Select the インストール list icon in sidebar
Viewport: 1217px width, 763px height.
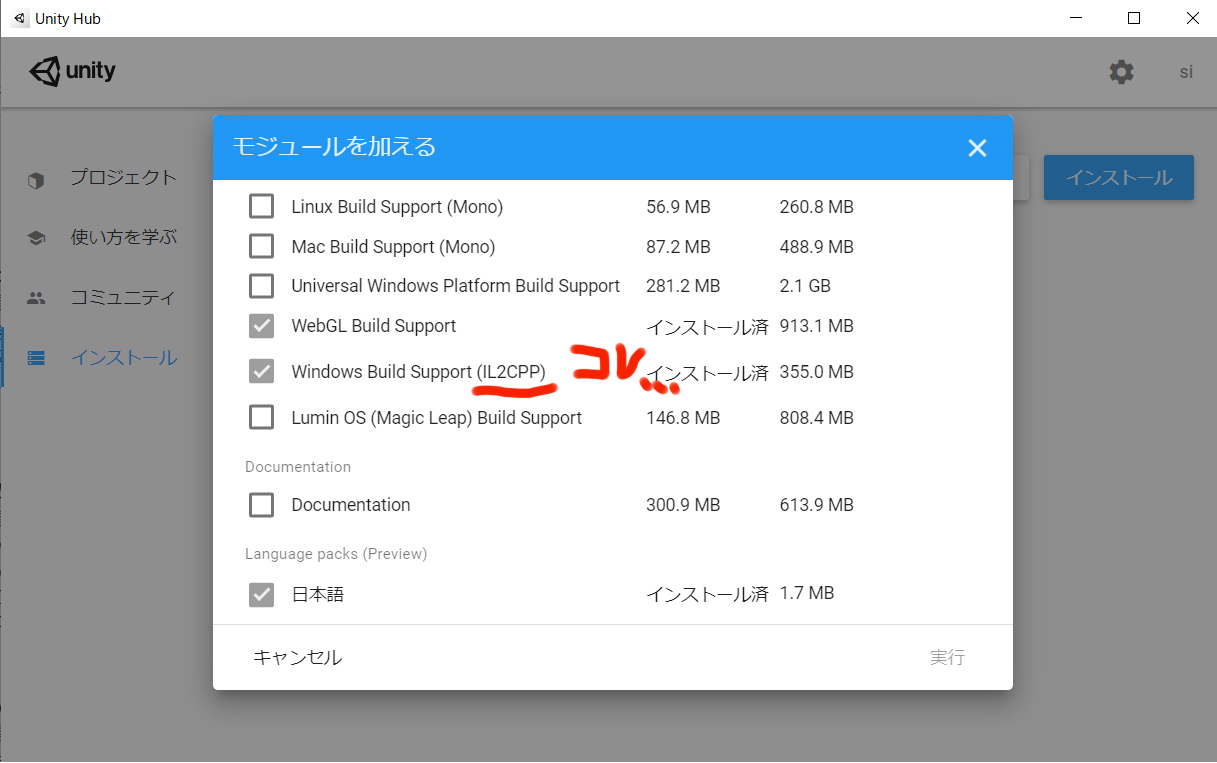point(37,357)
